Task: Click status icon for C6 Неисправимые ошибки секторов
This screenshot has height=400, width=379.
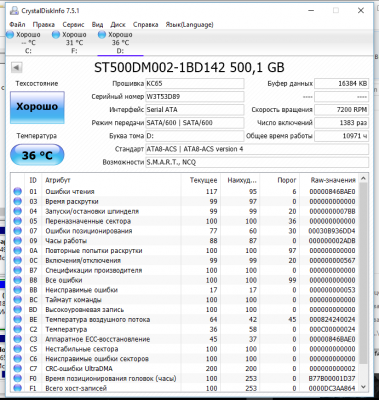Action: tap(17, 359)
